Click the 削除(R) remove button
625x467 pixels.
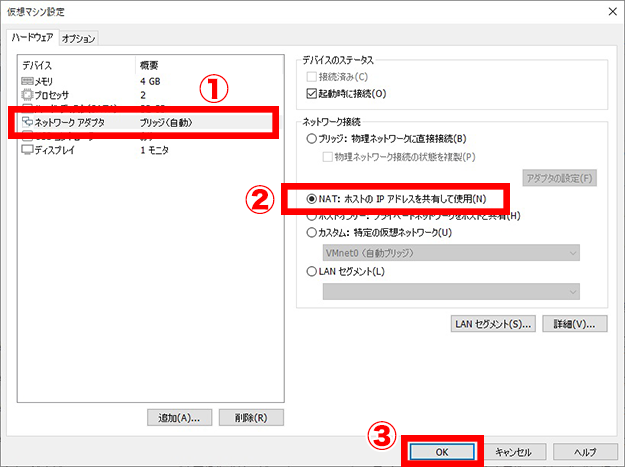point(251,417)
